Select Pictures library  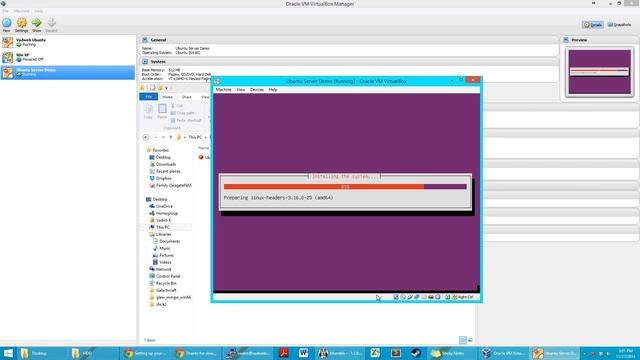point(163,255)
